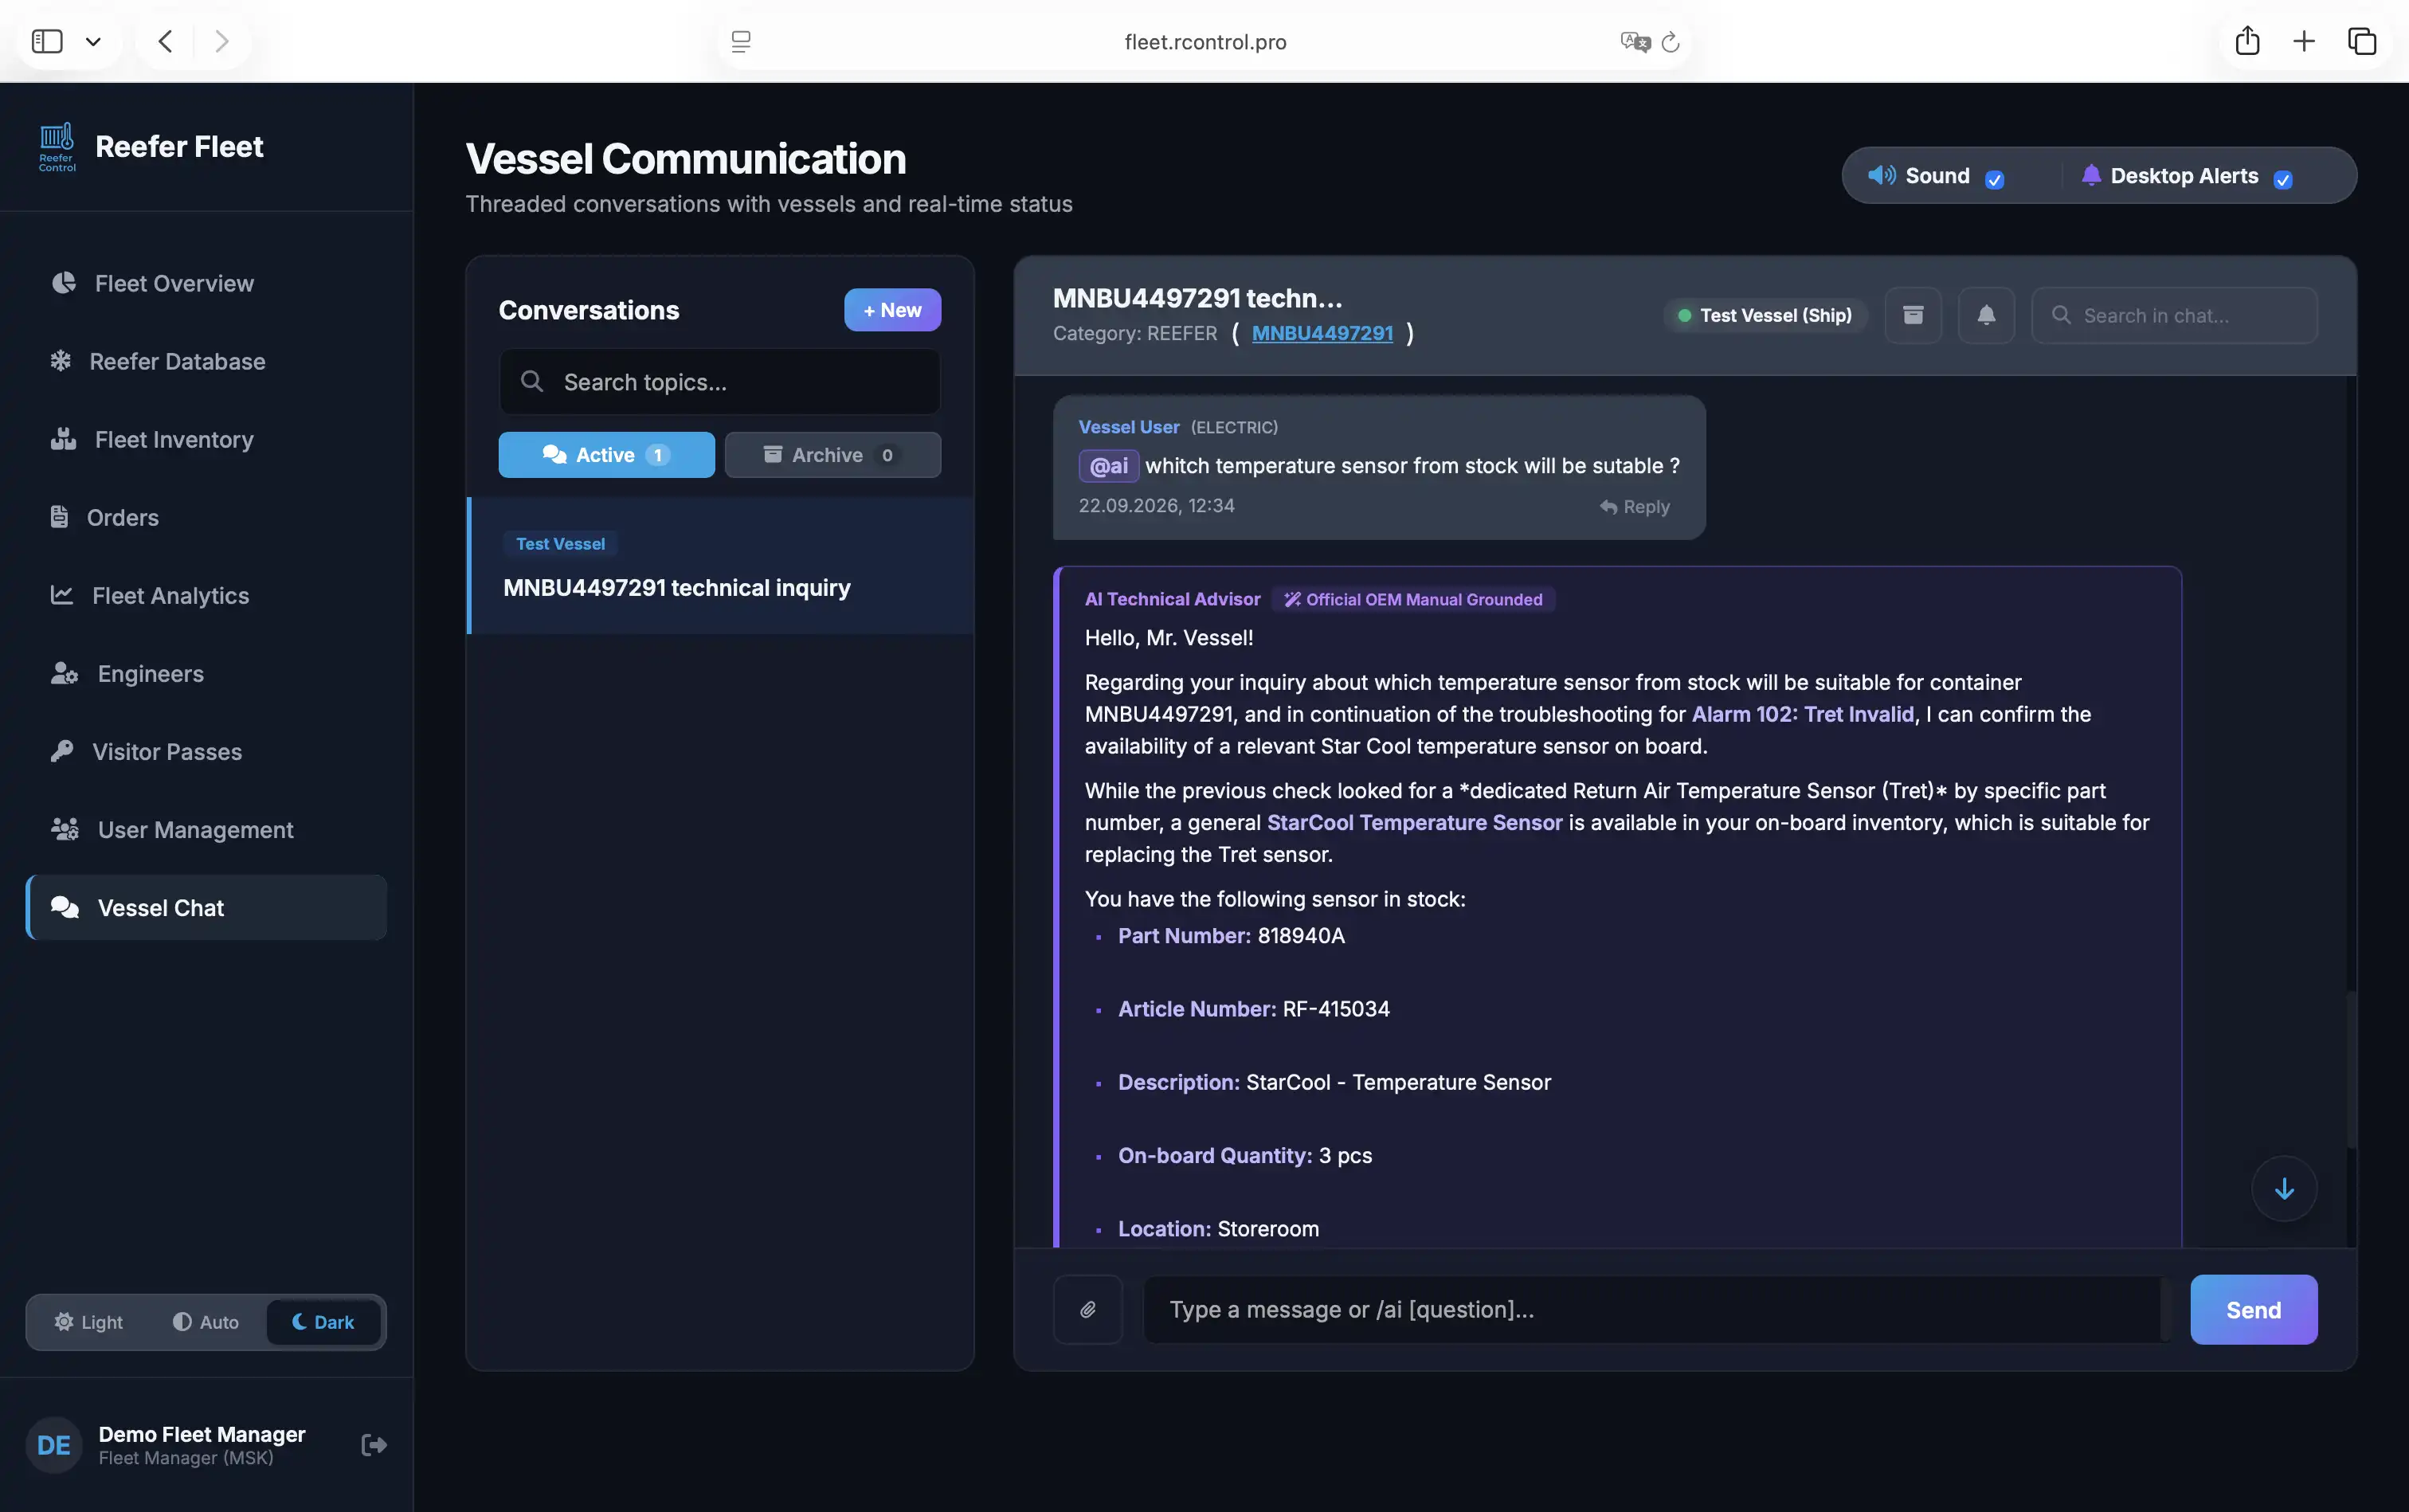Click the chat notification bell icon
Image resolution: width=2409 pixels, height=1512 pixels.
tap(1986, 315)
